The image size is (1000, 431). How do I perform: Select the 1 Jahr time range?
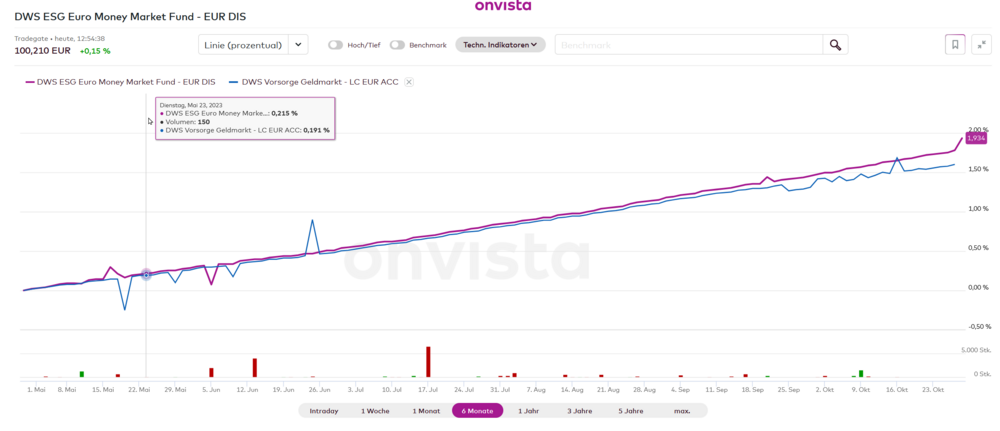pos(528,411)
